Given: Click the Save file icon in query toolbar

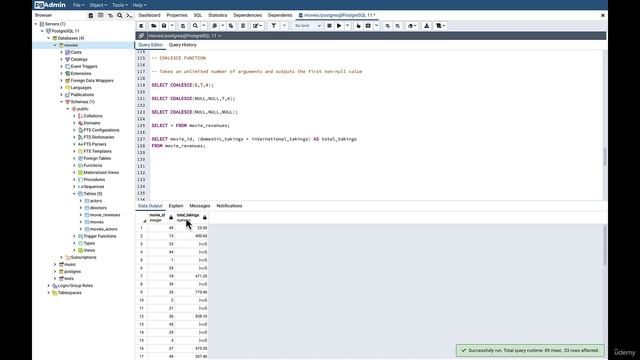Looking at the screenshot, I should [x=164, y=26].
